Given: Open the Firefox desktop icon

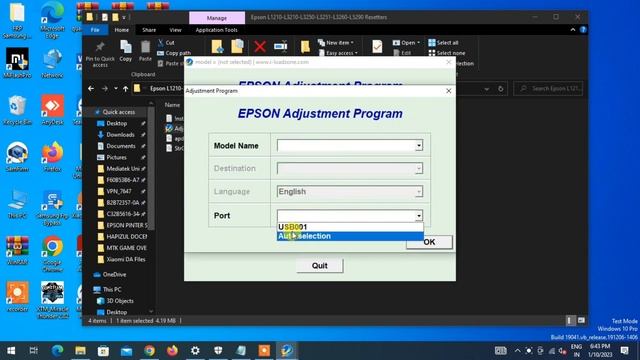Looking at the screenshot, I should tap(52, 157).
